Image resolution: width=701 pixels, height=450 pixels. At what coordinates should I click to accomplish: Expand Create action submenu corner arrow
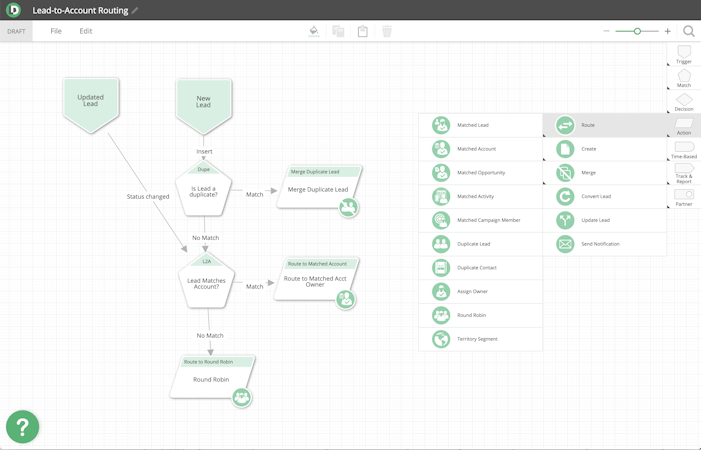pos(545,159)
